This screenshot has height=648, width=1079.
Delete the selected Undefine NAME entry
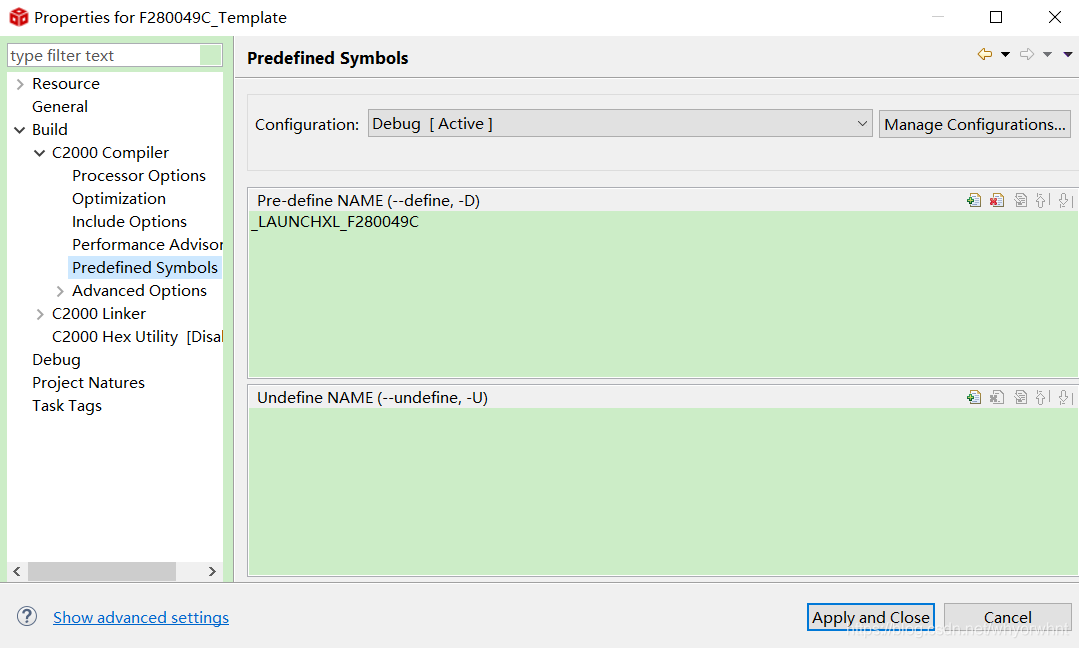(996, 397)
